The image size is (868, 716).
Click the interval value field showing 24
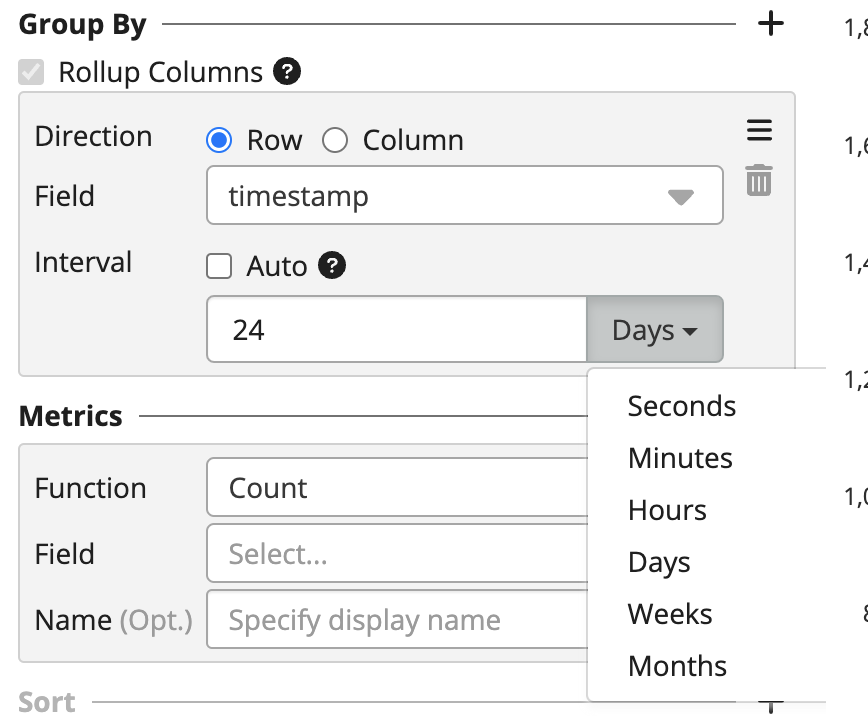click(397, 329)
